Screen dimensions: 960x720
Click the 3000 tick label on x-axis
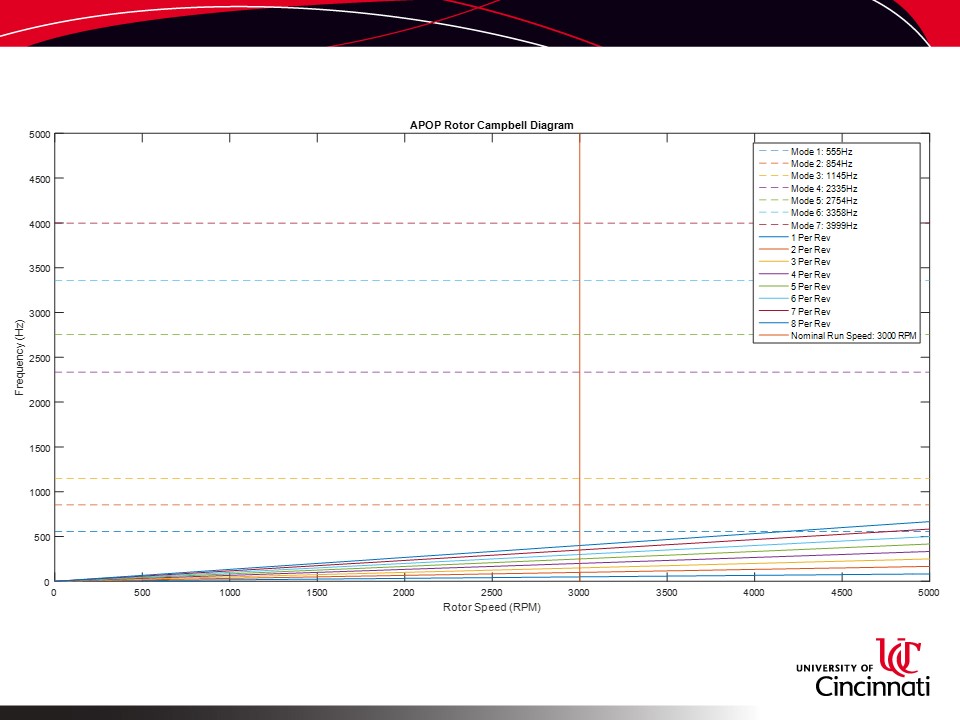pyautogui.click(x=579, y=593)
